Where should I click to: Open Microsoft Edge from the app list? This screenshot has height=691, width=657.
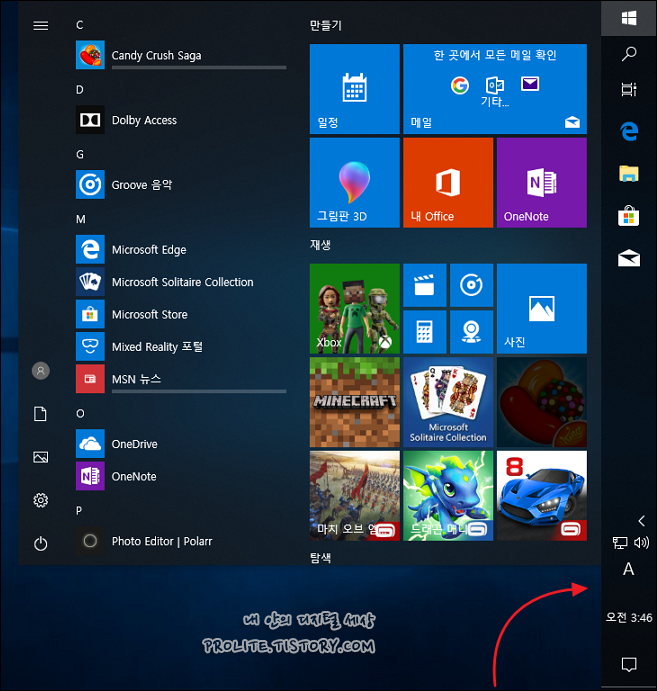181,249
